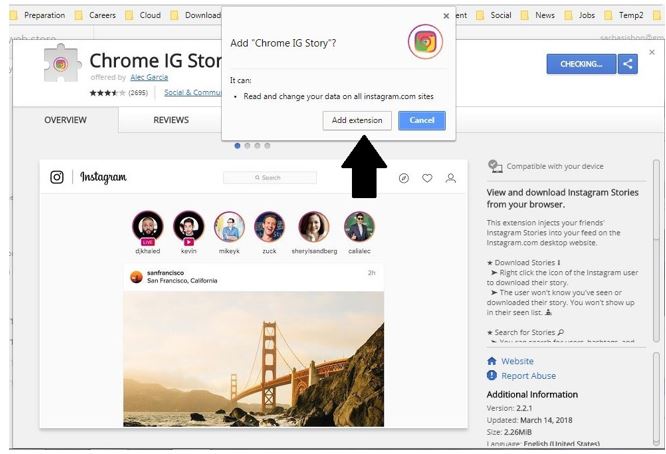
Task: Click the star rating with 2695 reviews
Action: 119,93
